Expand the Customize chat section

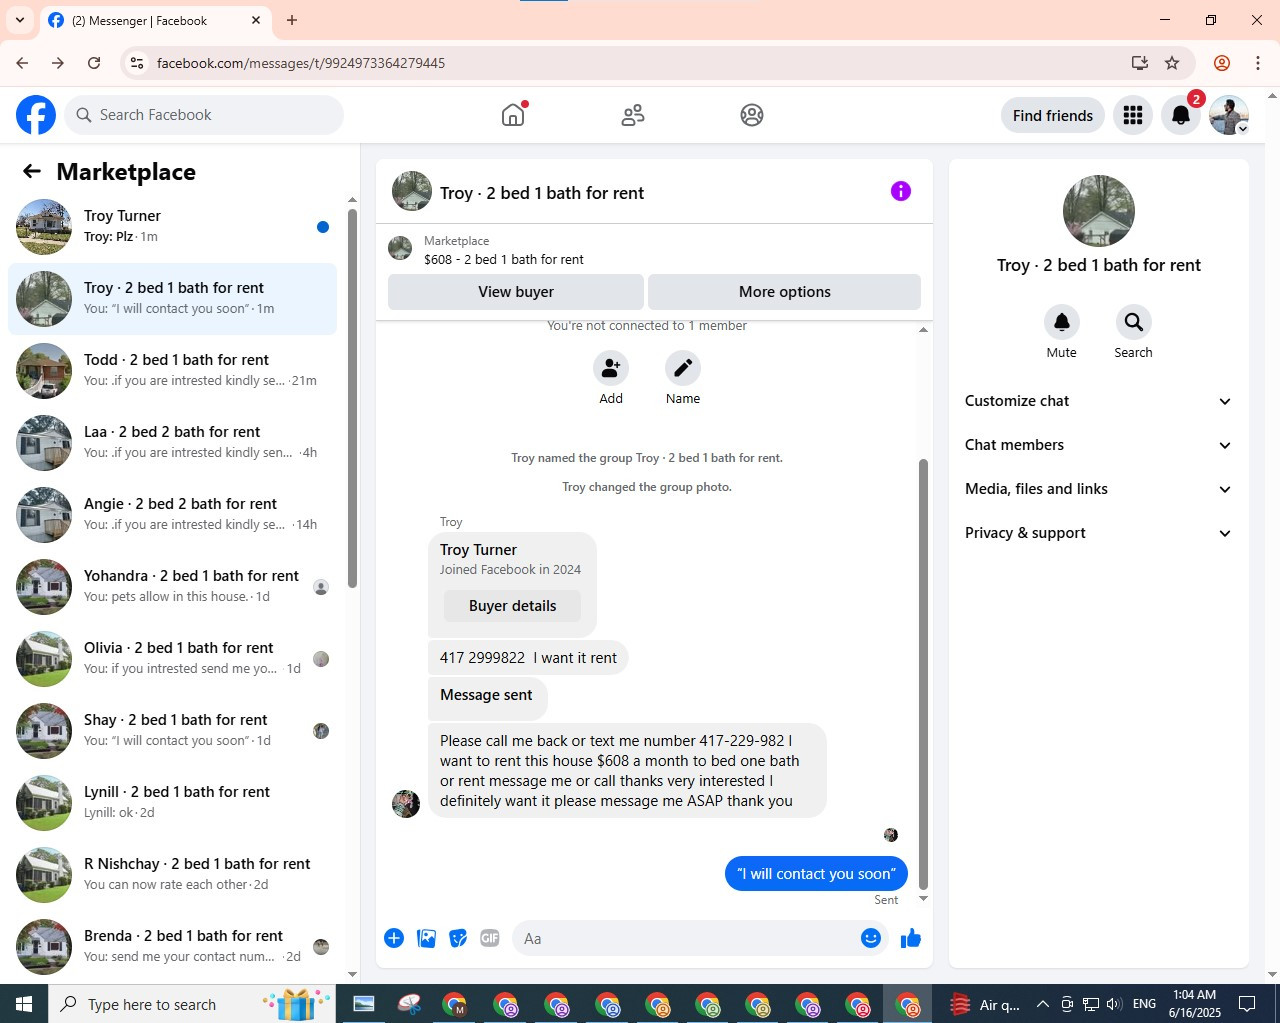[1098, 401]
